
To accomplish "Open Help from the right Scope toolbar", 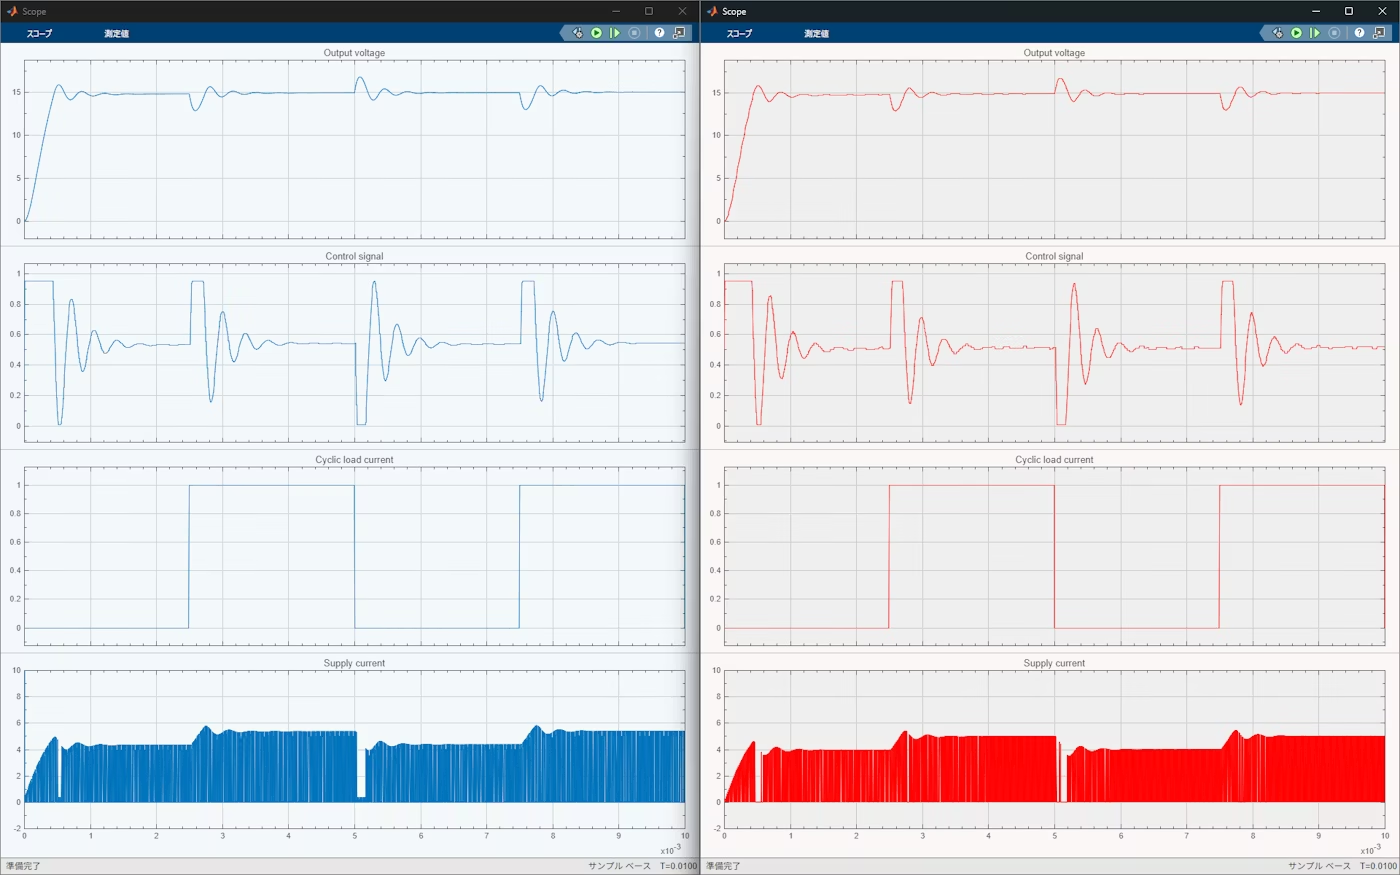I will [1359, 33].
